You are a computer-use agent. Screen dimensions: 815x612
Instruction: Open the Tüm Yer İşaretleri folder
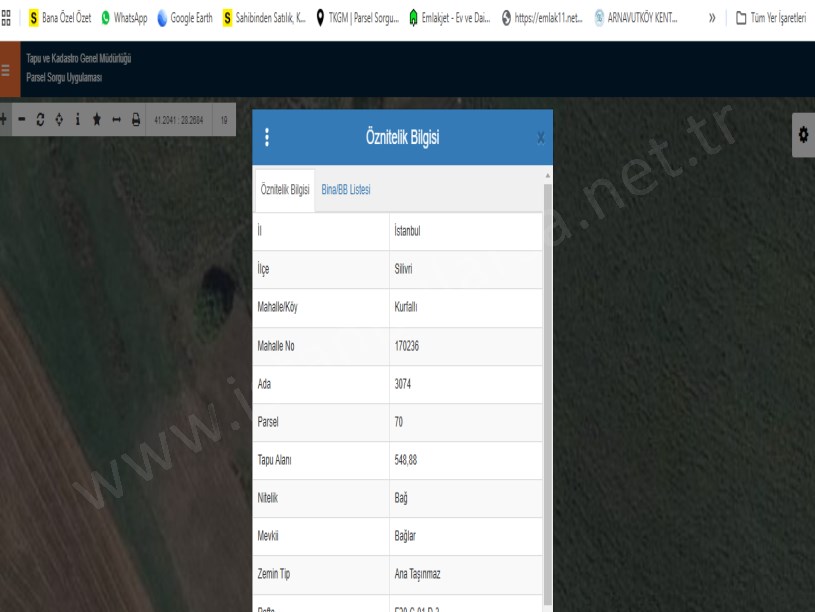click(771, 18)
